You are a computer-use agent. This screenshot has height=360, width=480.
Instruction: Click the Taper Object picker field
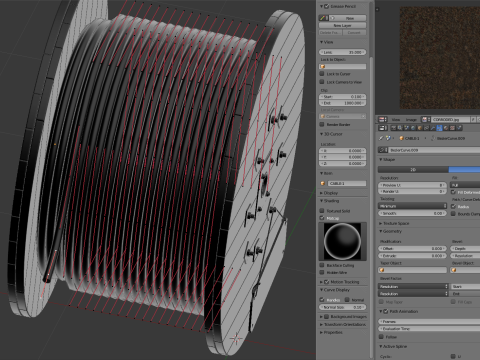point(412,270)
